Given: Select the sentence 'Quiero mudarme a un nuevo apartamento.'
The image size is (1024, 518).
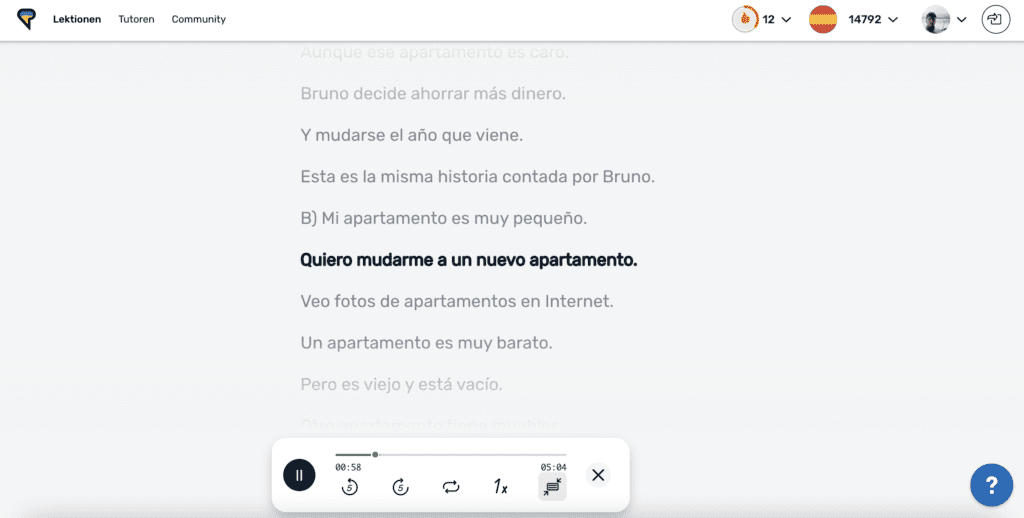Looking at the screenshot, I should click(x=468, y=260).
